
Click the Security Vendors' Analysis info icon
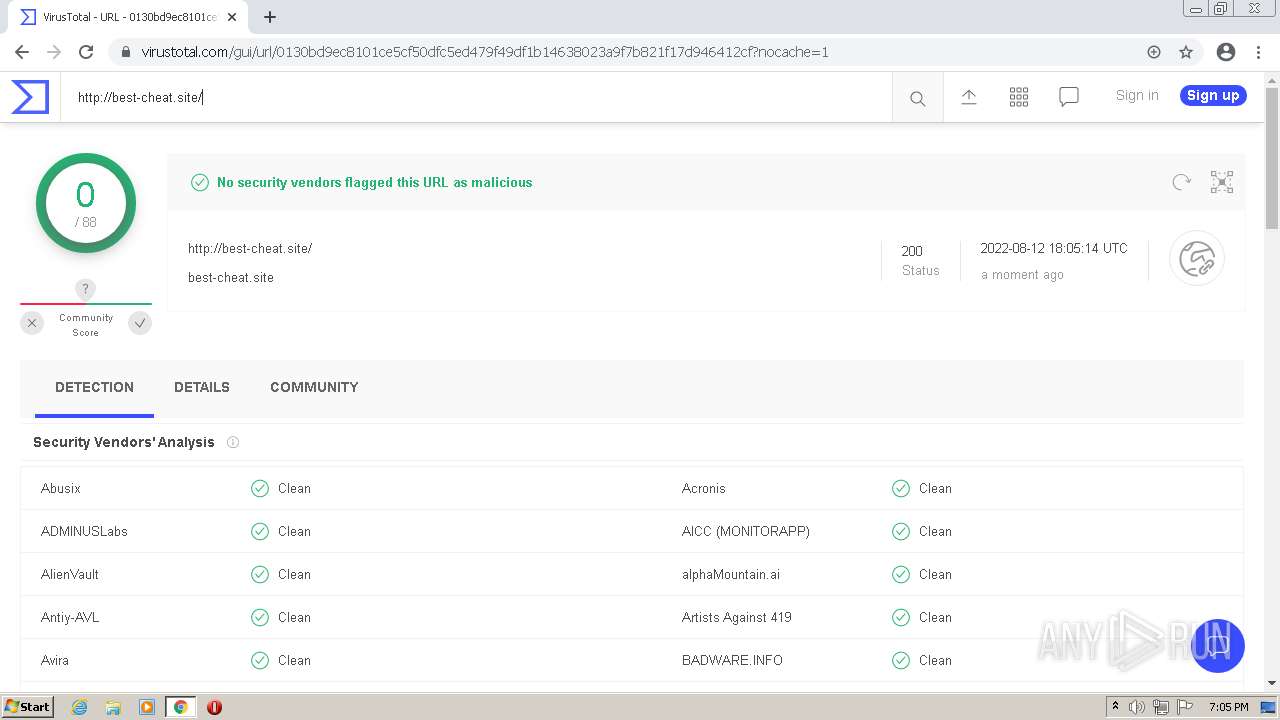click(233, 442)
